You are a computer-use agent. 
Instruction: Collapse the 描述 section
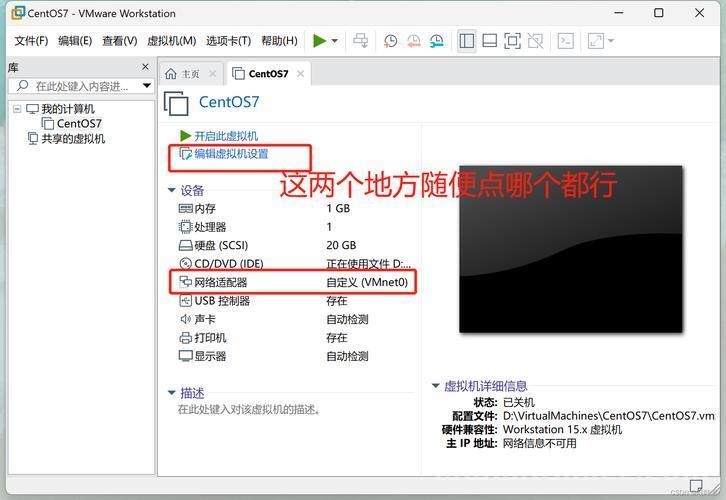172,393
